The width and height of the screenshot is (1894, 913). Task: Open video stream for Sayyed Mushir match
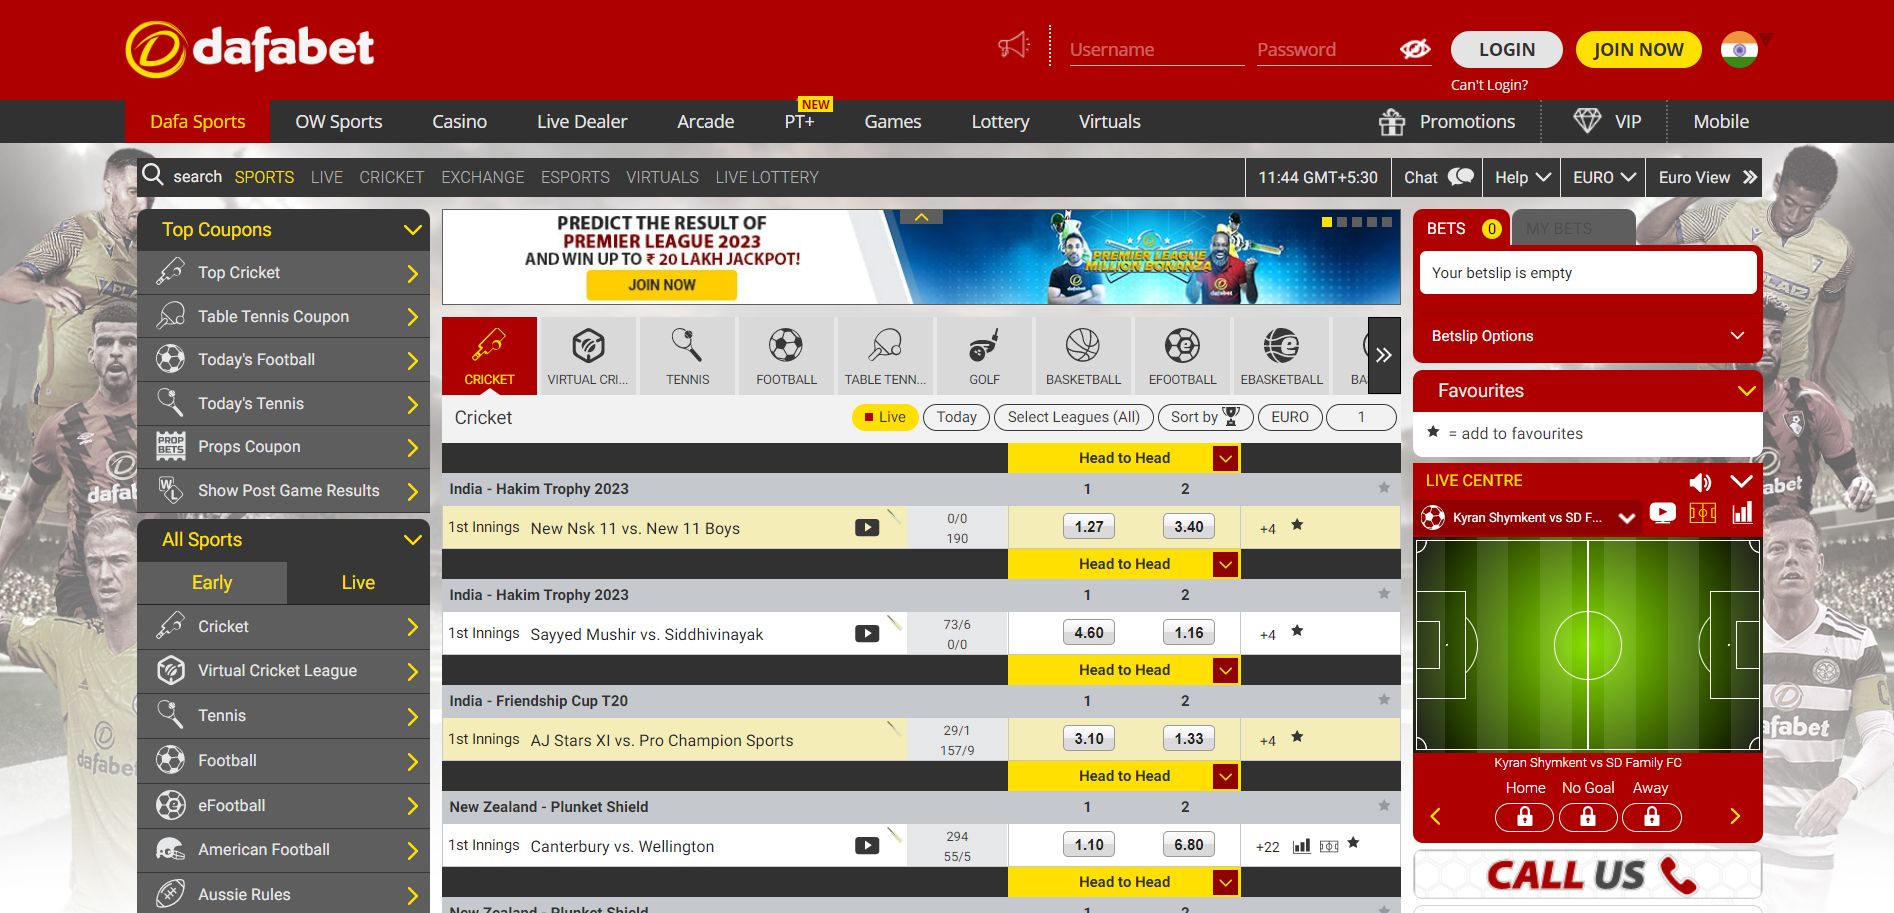[x=867, y=633]
